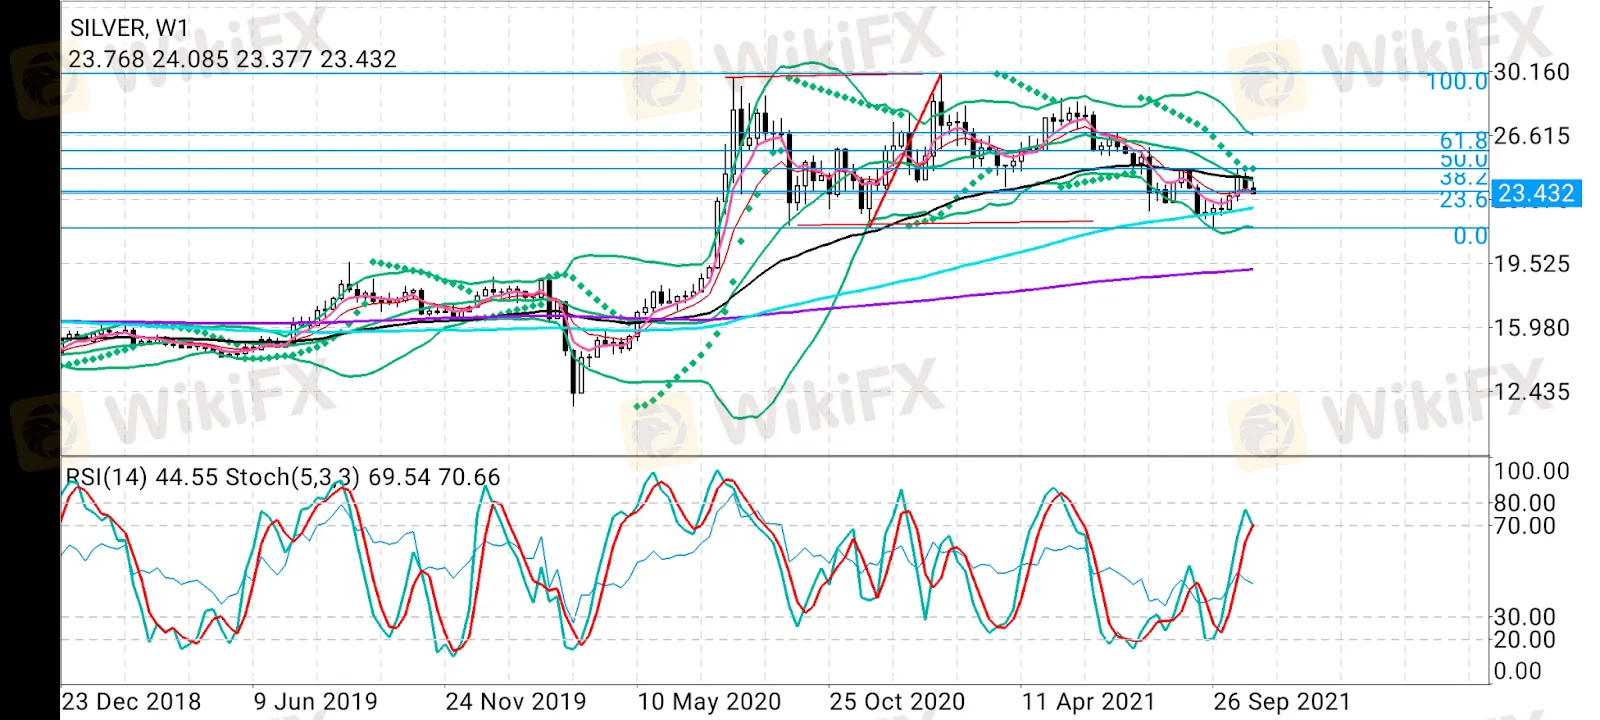Image resolution: width=1600 pixels, height=720 pixels.
Task: Click the 19.525 price axis value
Action: [1531, 264]
